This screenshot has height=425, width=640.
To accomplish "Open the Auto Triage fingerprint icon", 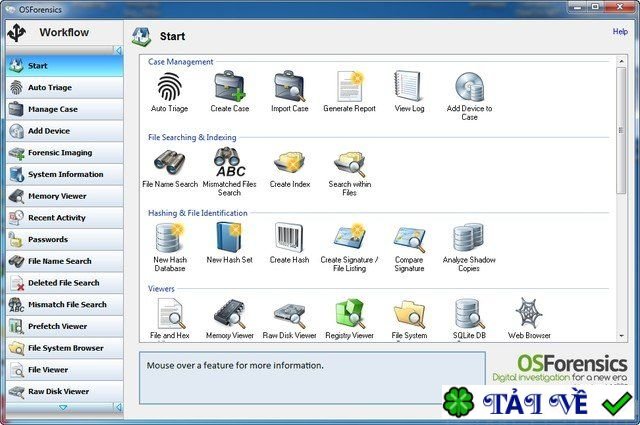I will (x=169, y=87).
